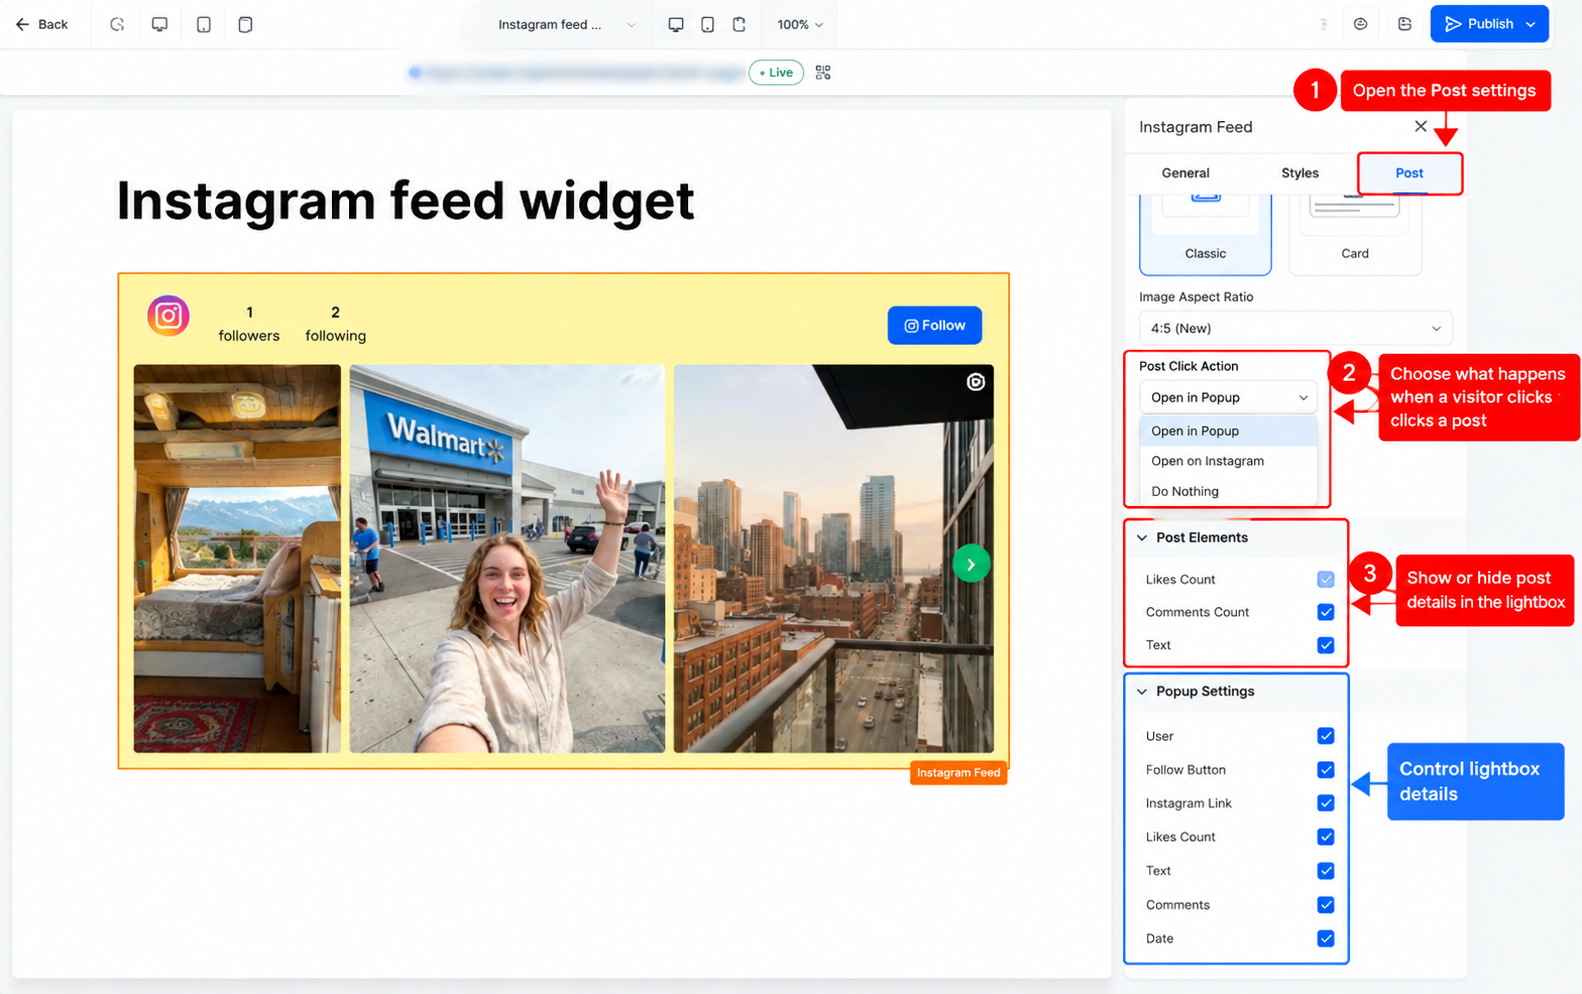The image size is (1582, 994).
Task: Collapse the Post Elements section
Action: 1142,538
